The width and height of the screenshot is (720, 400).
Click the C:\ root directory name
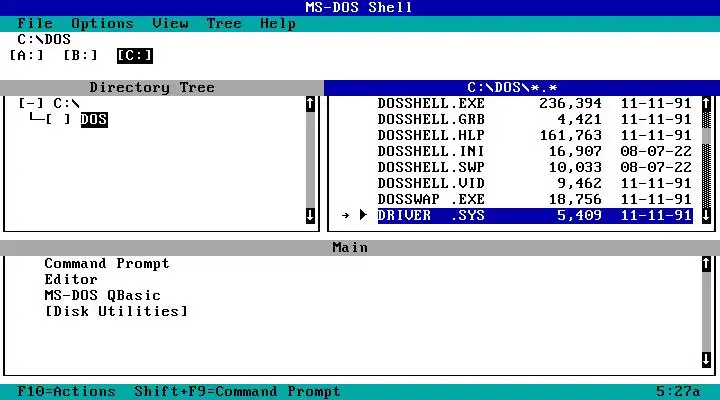click(x=67, y=103)
